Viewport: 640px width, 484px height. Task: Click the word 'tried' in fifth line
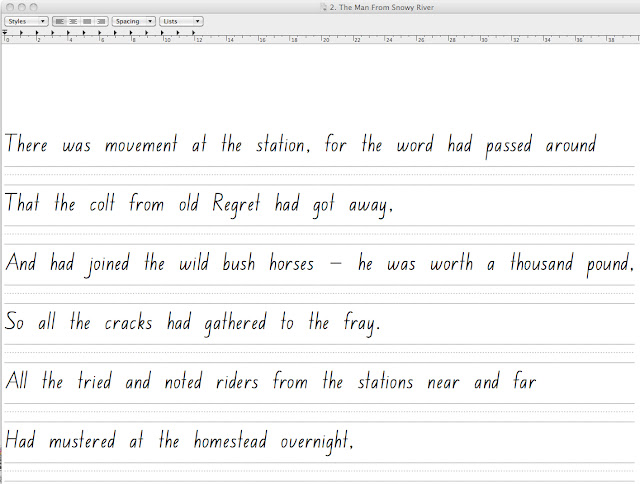coord(95,381)
